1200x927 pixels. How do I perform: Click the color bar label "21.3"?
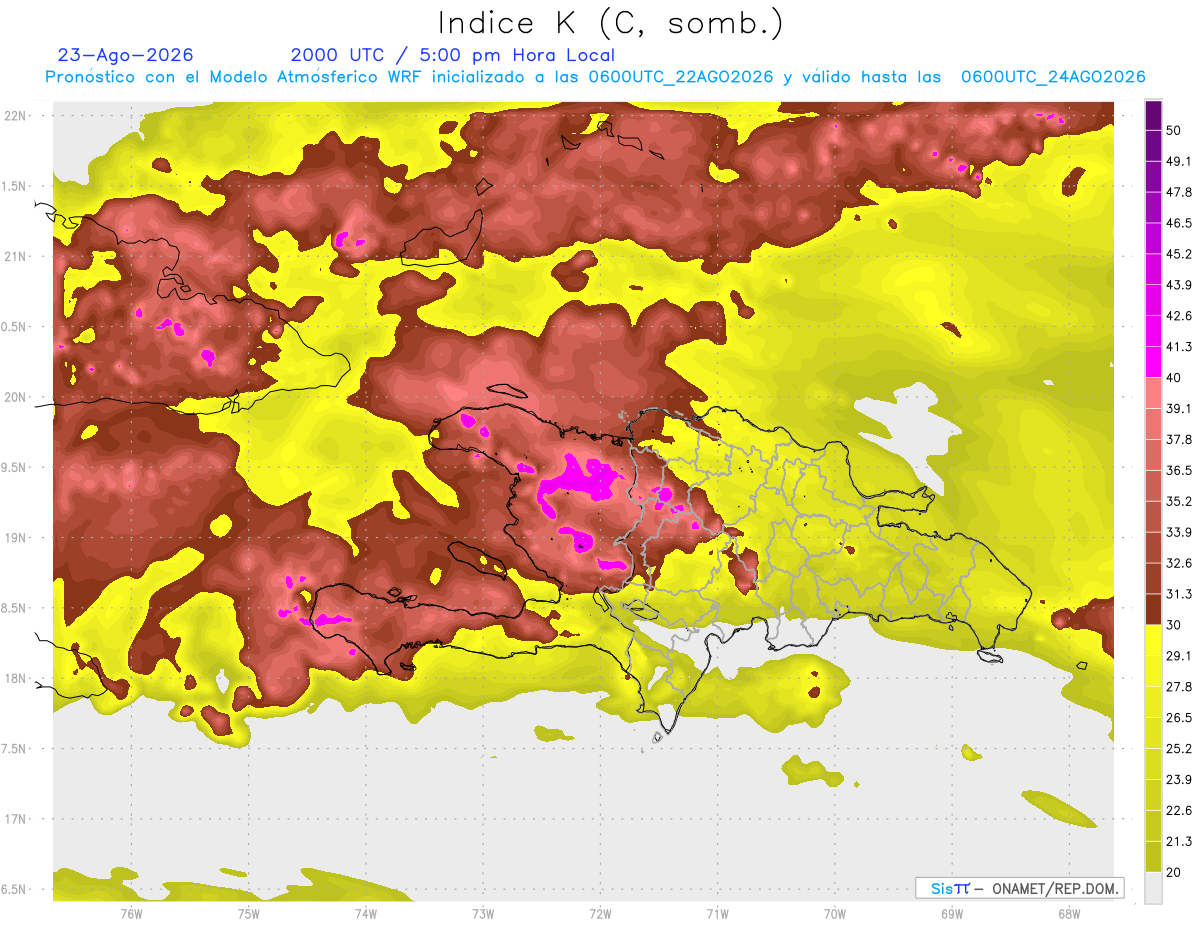click(1179, 841)
